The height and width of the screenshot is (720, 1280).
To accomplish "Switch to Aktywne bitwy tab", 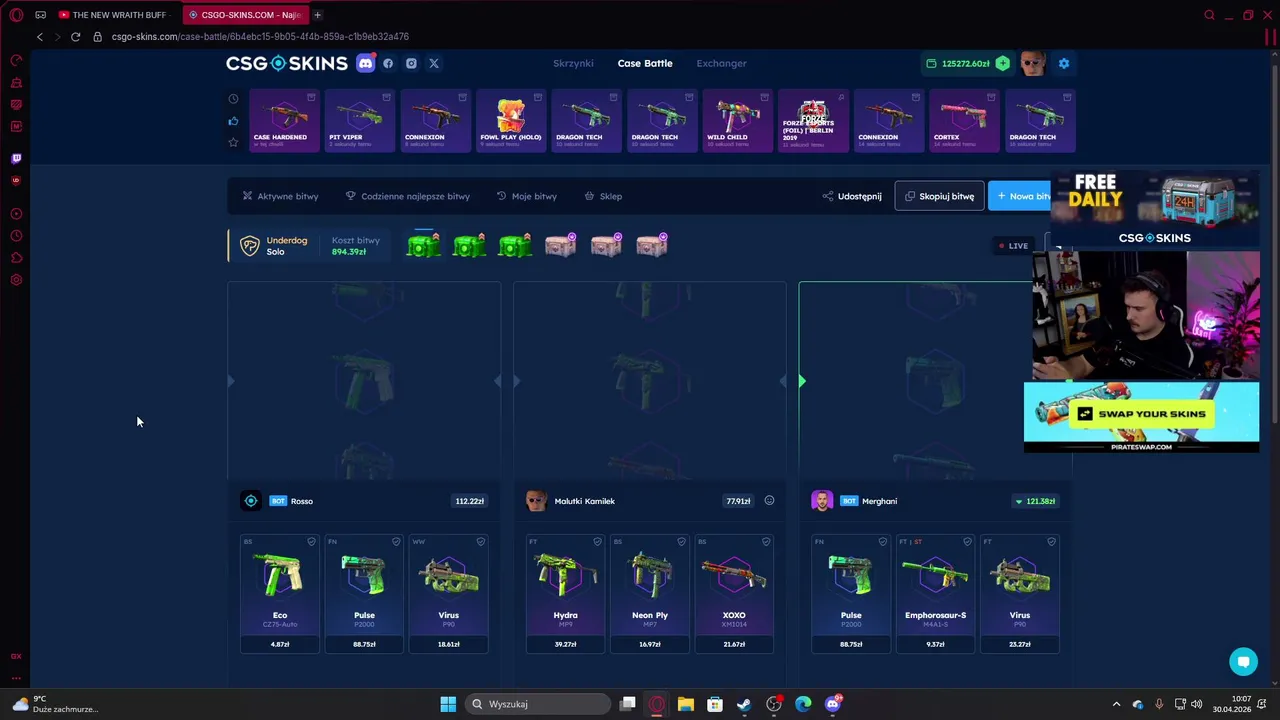I will tap(280, 196).
